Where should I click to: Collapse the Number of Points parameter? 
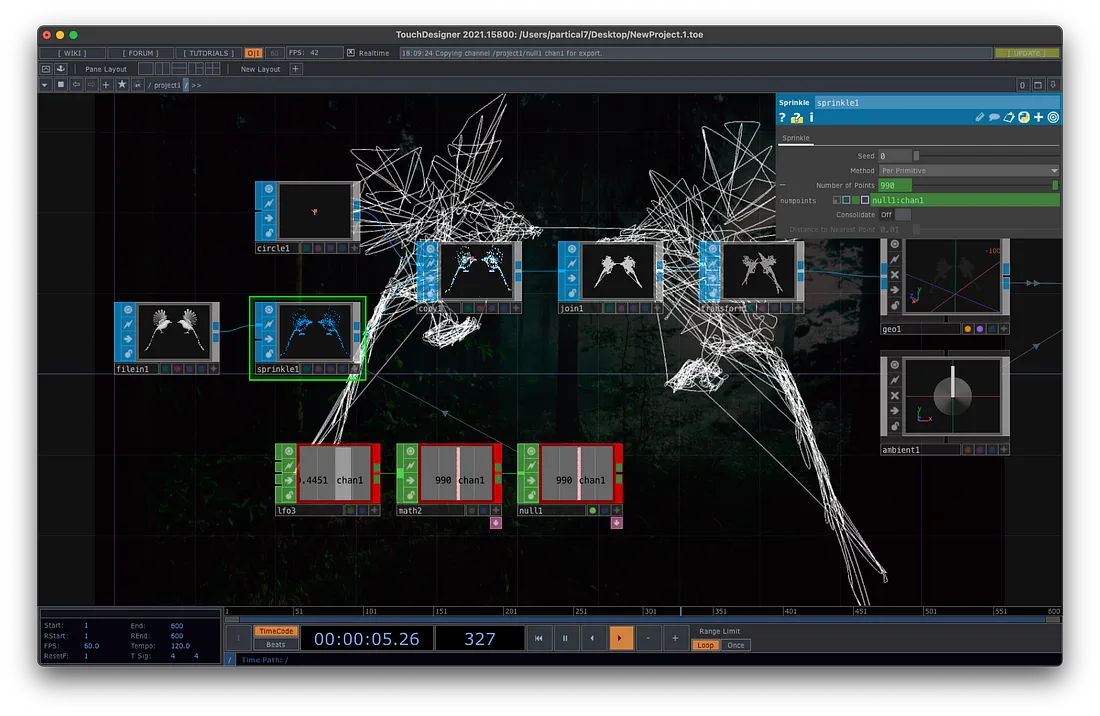tap(783, 186)
